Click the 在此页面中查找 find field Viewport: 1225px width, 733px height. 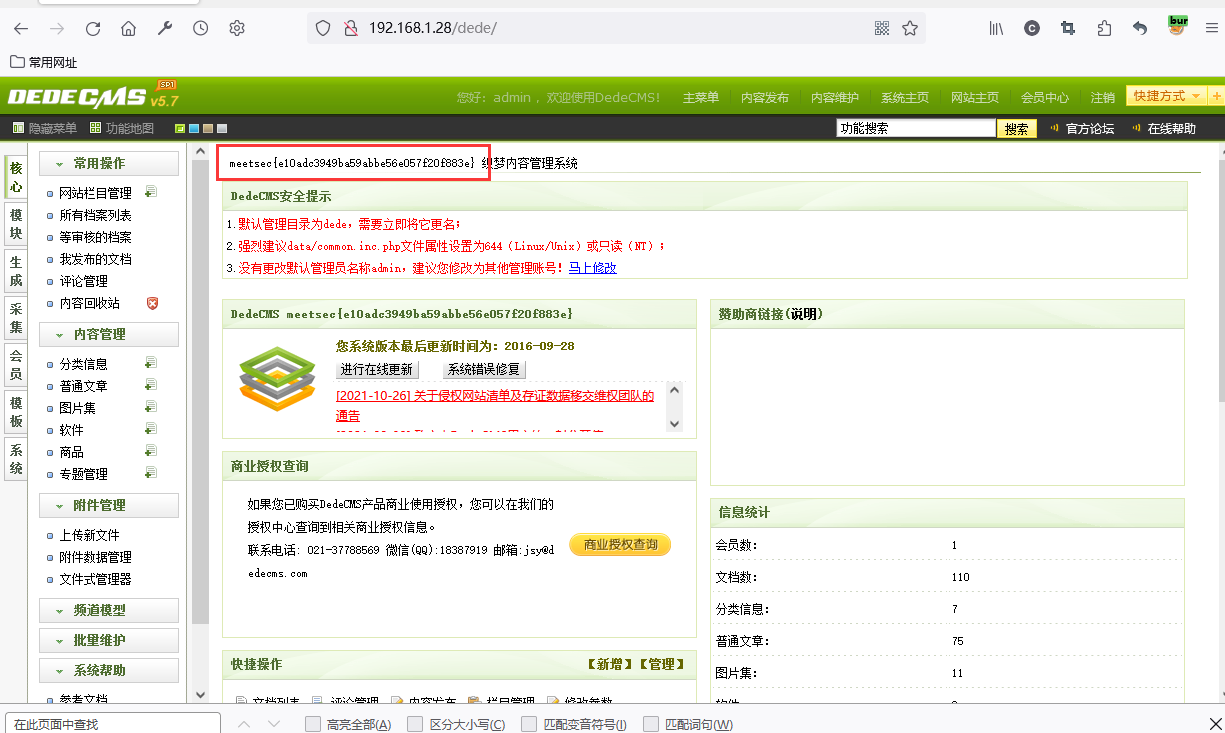(x=112, y=724)
